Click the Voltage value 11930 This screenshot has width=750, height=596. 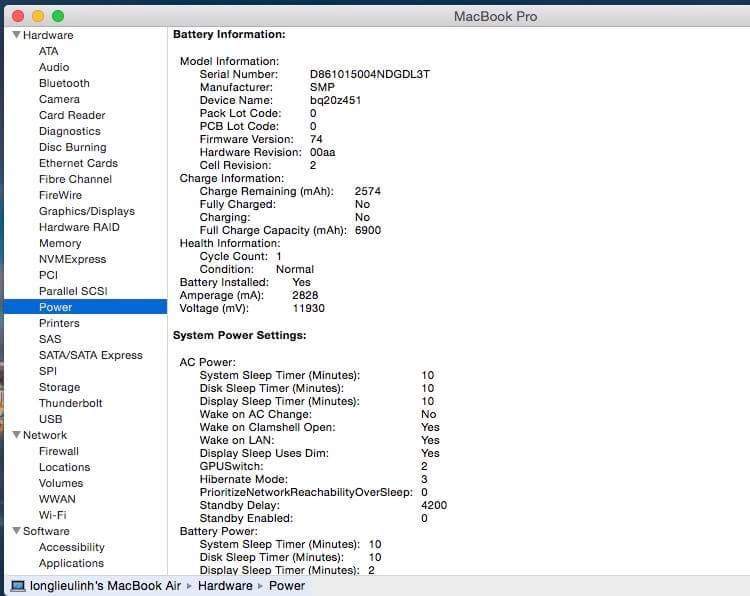pos(309,309)
